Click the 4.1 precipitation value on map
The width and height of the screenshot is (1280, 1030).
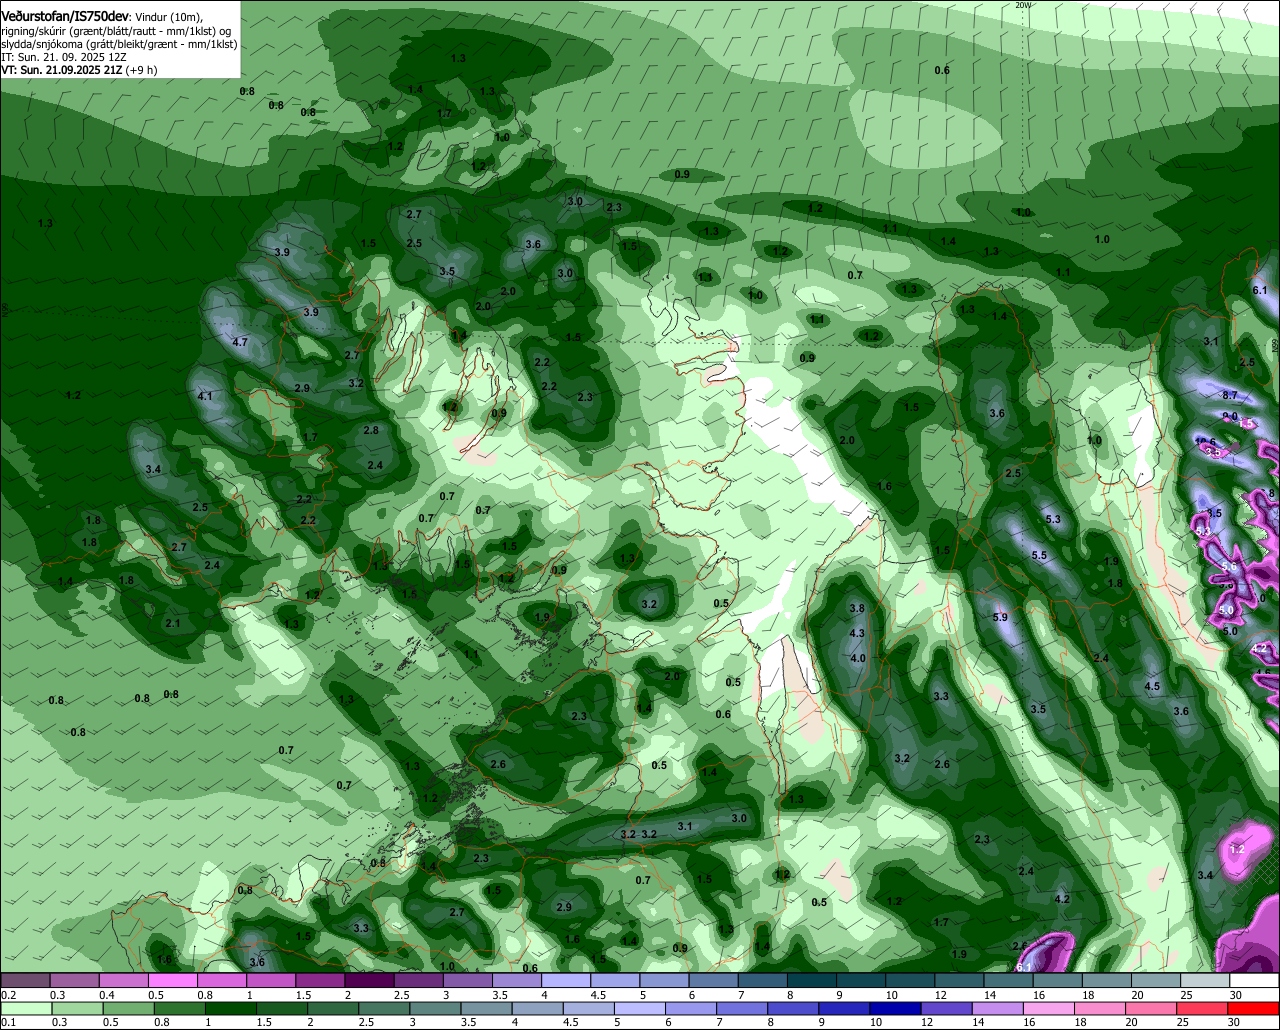click(206, 396)
